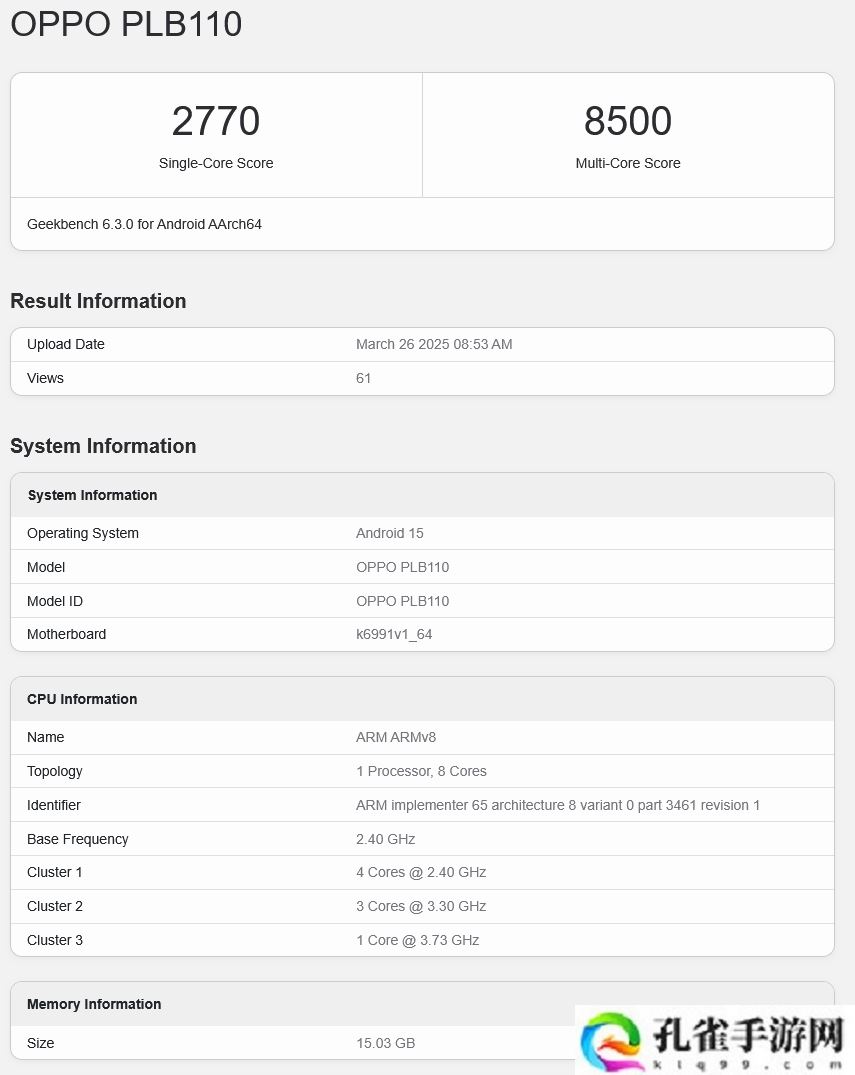Image resolution: width=855 pixels, height=1075 pixels.
Task: Select the ARM implementer 65 identifier string
Action: click(557, 805)
